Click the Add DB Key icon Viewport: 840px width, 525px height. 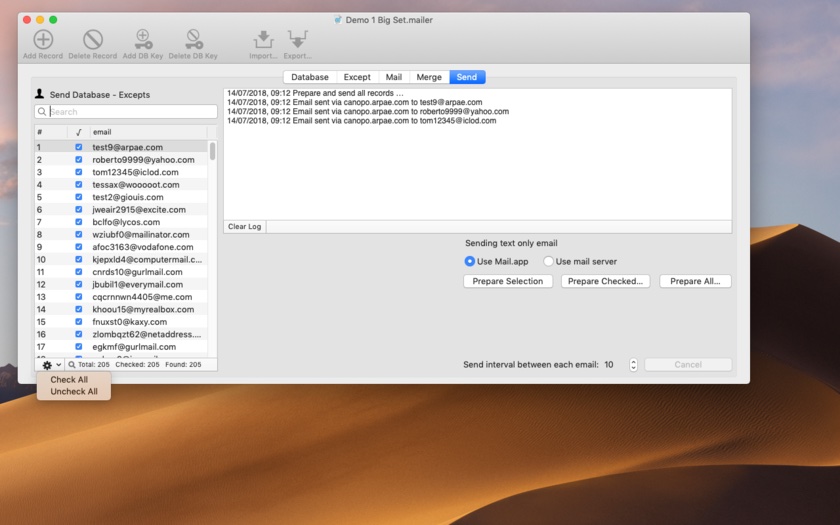click(x=143, y=40)
